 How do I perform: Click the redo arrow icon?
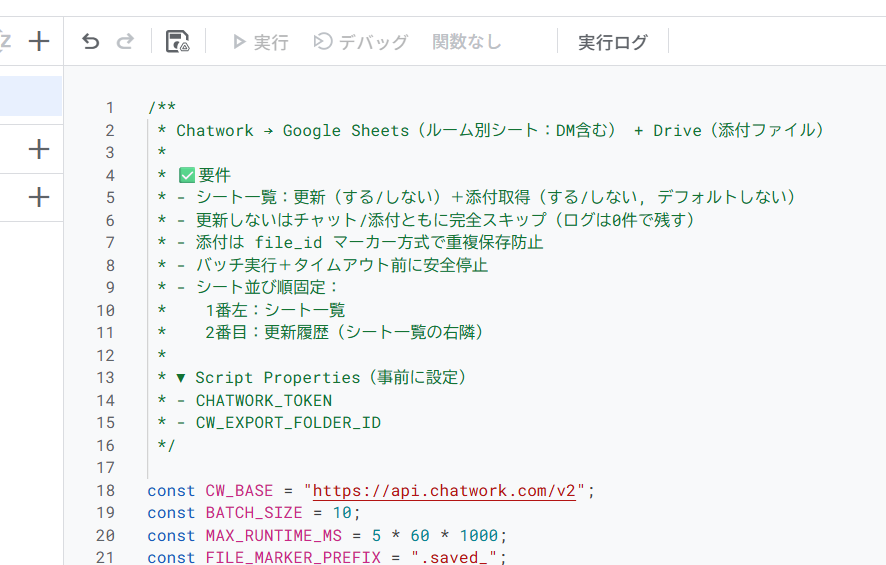click(x=125, y=41)
